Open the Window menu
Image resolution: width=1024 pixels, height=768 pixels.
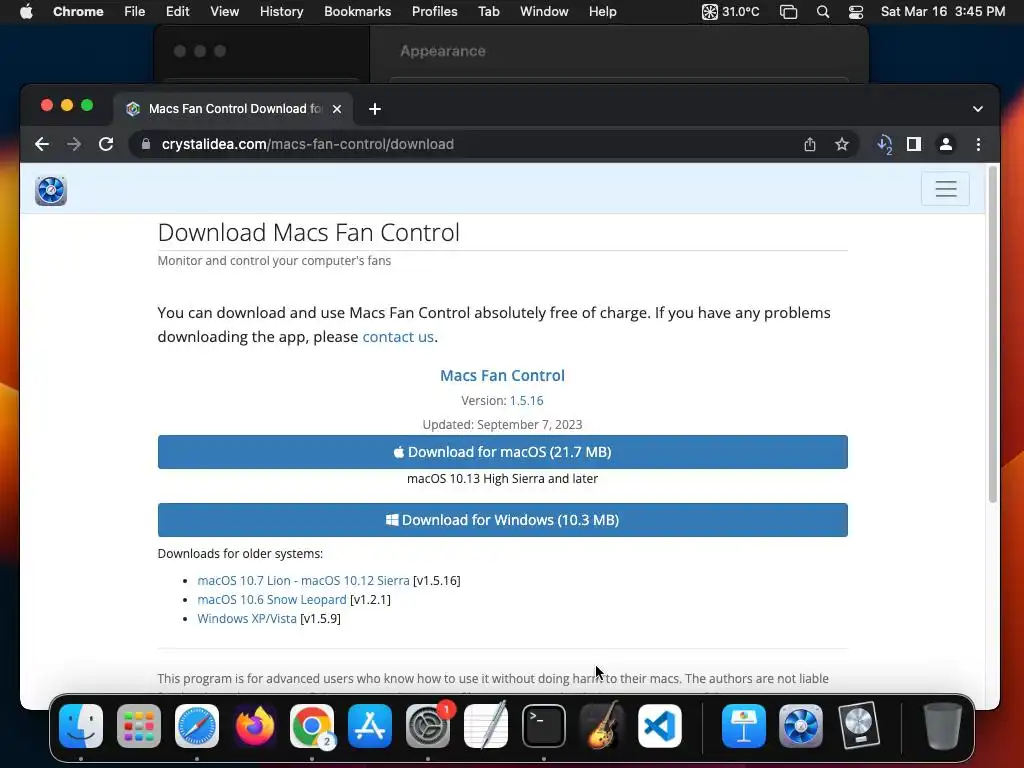pos(544,11)
